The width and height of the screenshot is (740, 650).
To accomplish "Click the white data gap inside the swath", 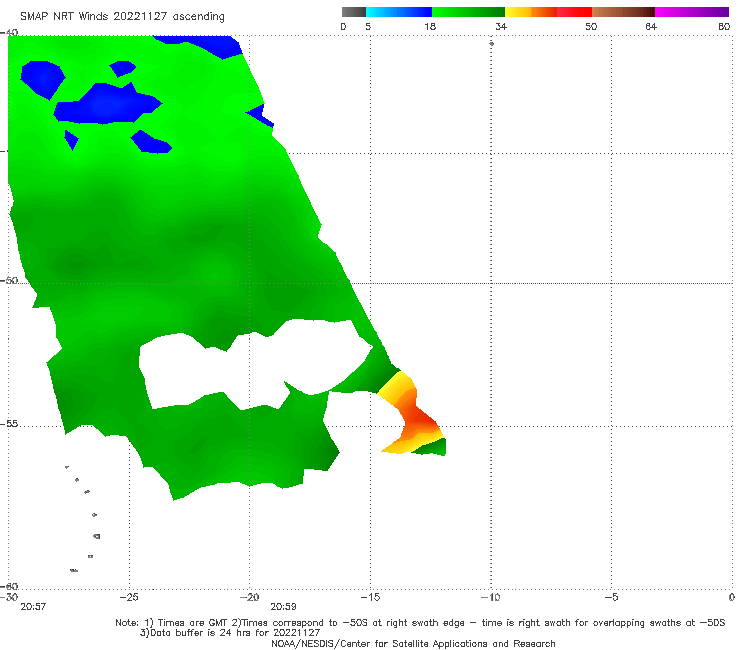I will point(255,363).
